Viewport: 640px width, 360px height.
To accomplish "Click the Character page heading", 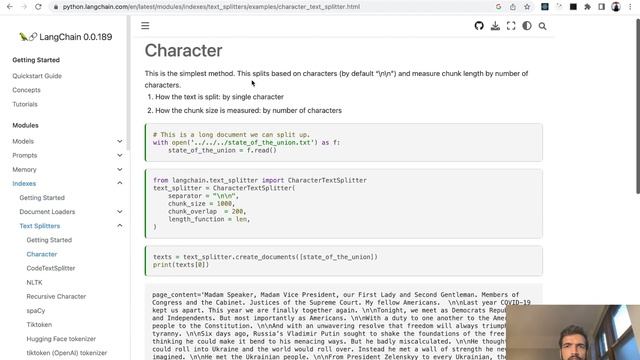I will click(183, 51).
